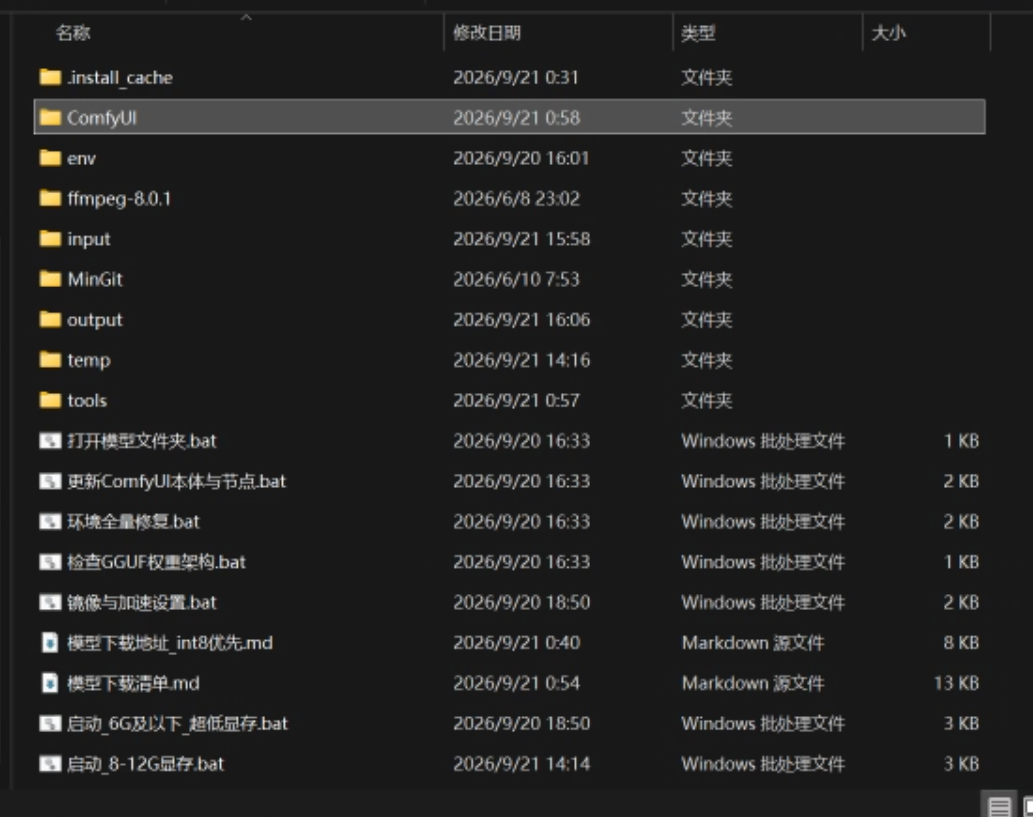
Task: Sort files by the 名称 column header
Action: point(72,32)
